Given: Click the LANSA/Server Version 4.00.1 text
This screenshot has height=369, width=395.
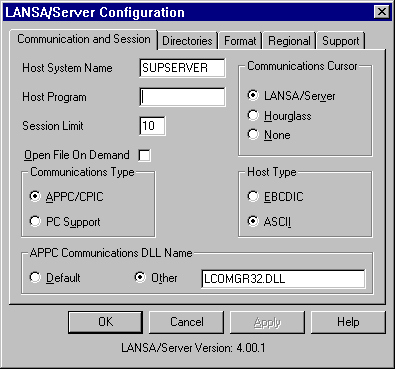Looking at the screenshot, I should (x=193, y=348).
